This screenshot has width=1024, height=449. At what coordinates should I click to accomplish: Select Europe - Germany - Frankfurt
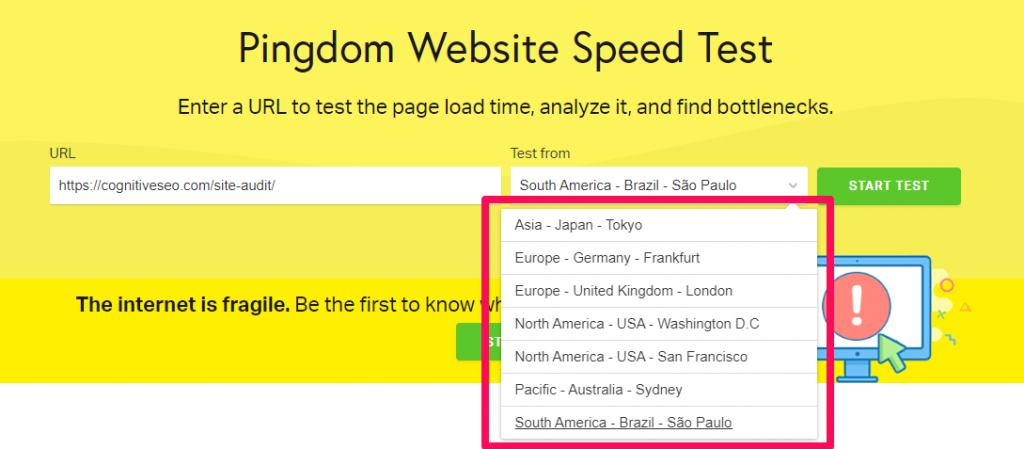[x=659, y=258]
